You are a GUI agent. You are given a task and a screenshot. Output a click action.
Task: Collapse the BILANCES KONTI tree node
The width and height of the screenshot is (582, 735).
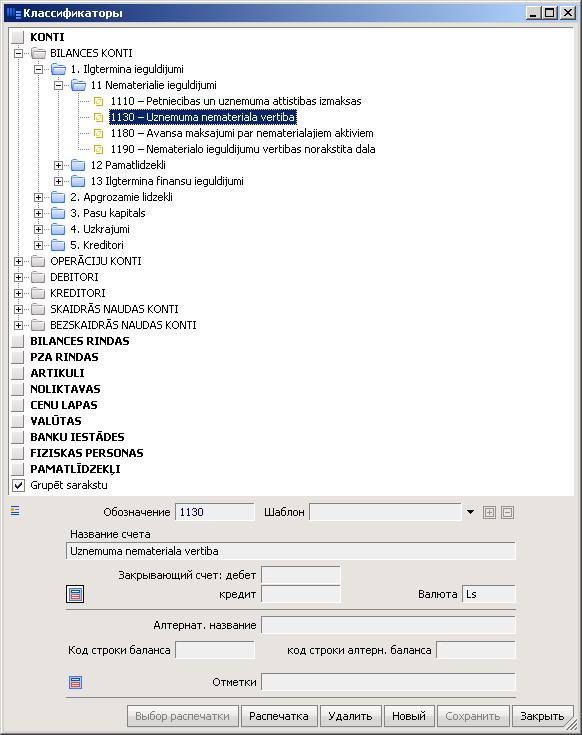tap(18, 53)
